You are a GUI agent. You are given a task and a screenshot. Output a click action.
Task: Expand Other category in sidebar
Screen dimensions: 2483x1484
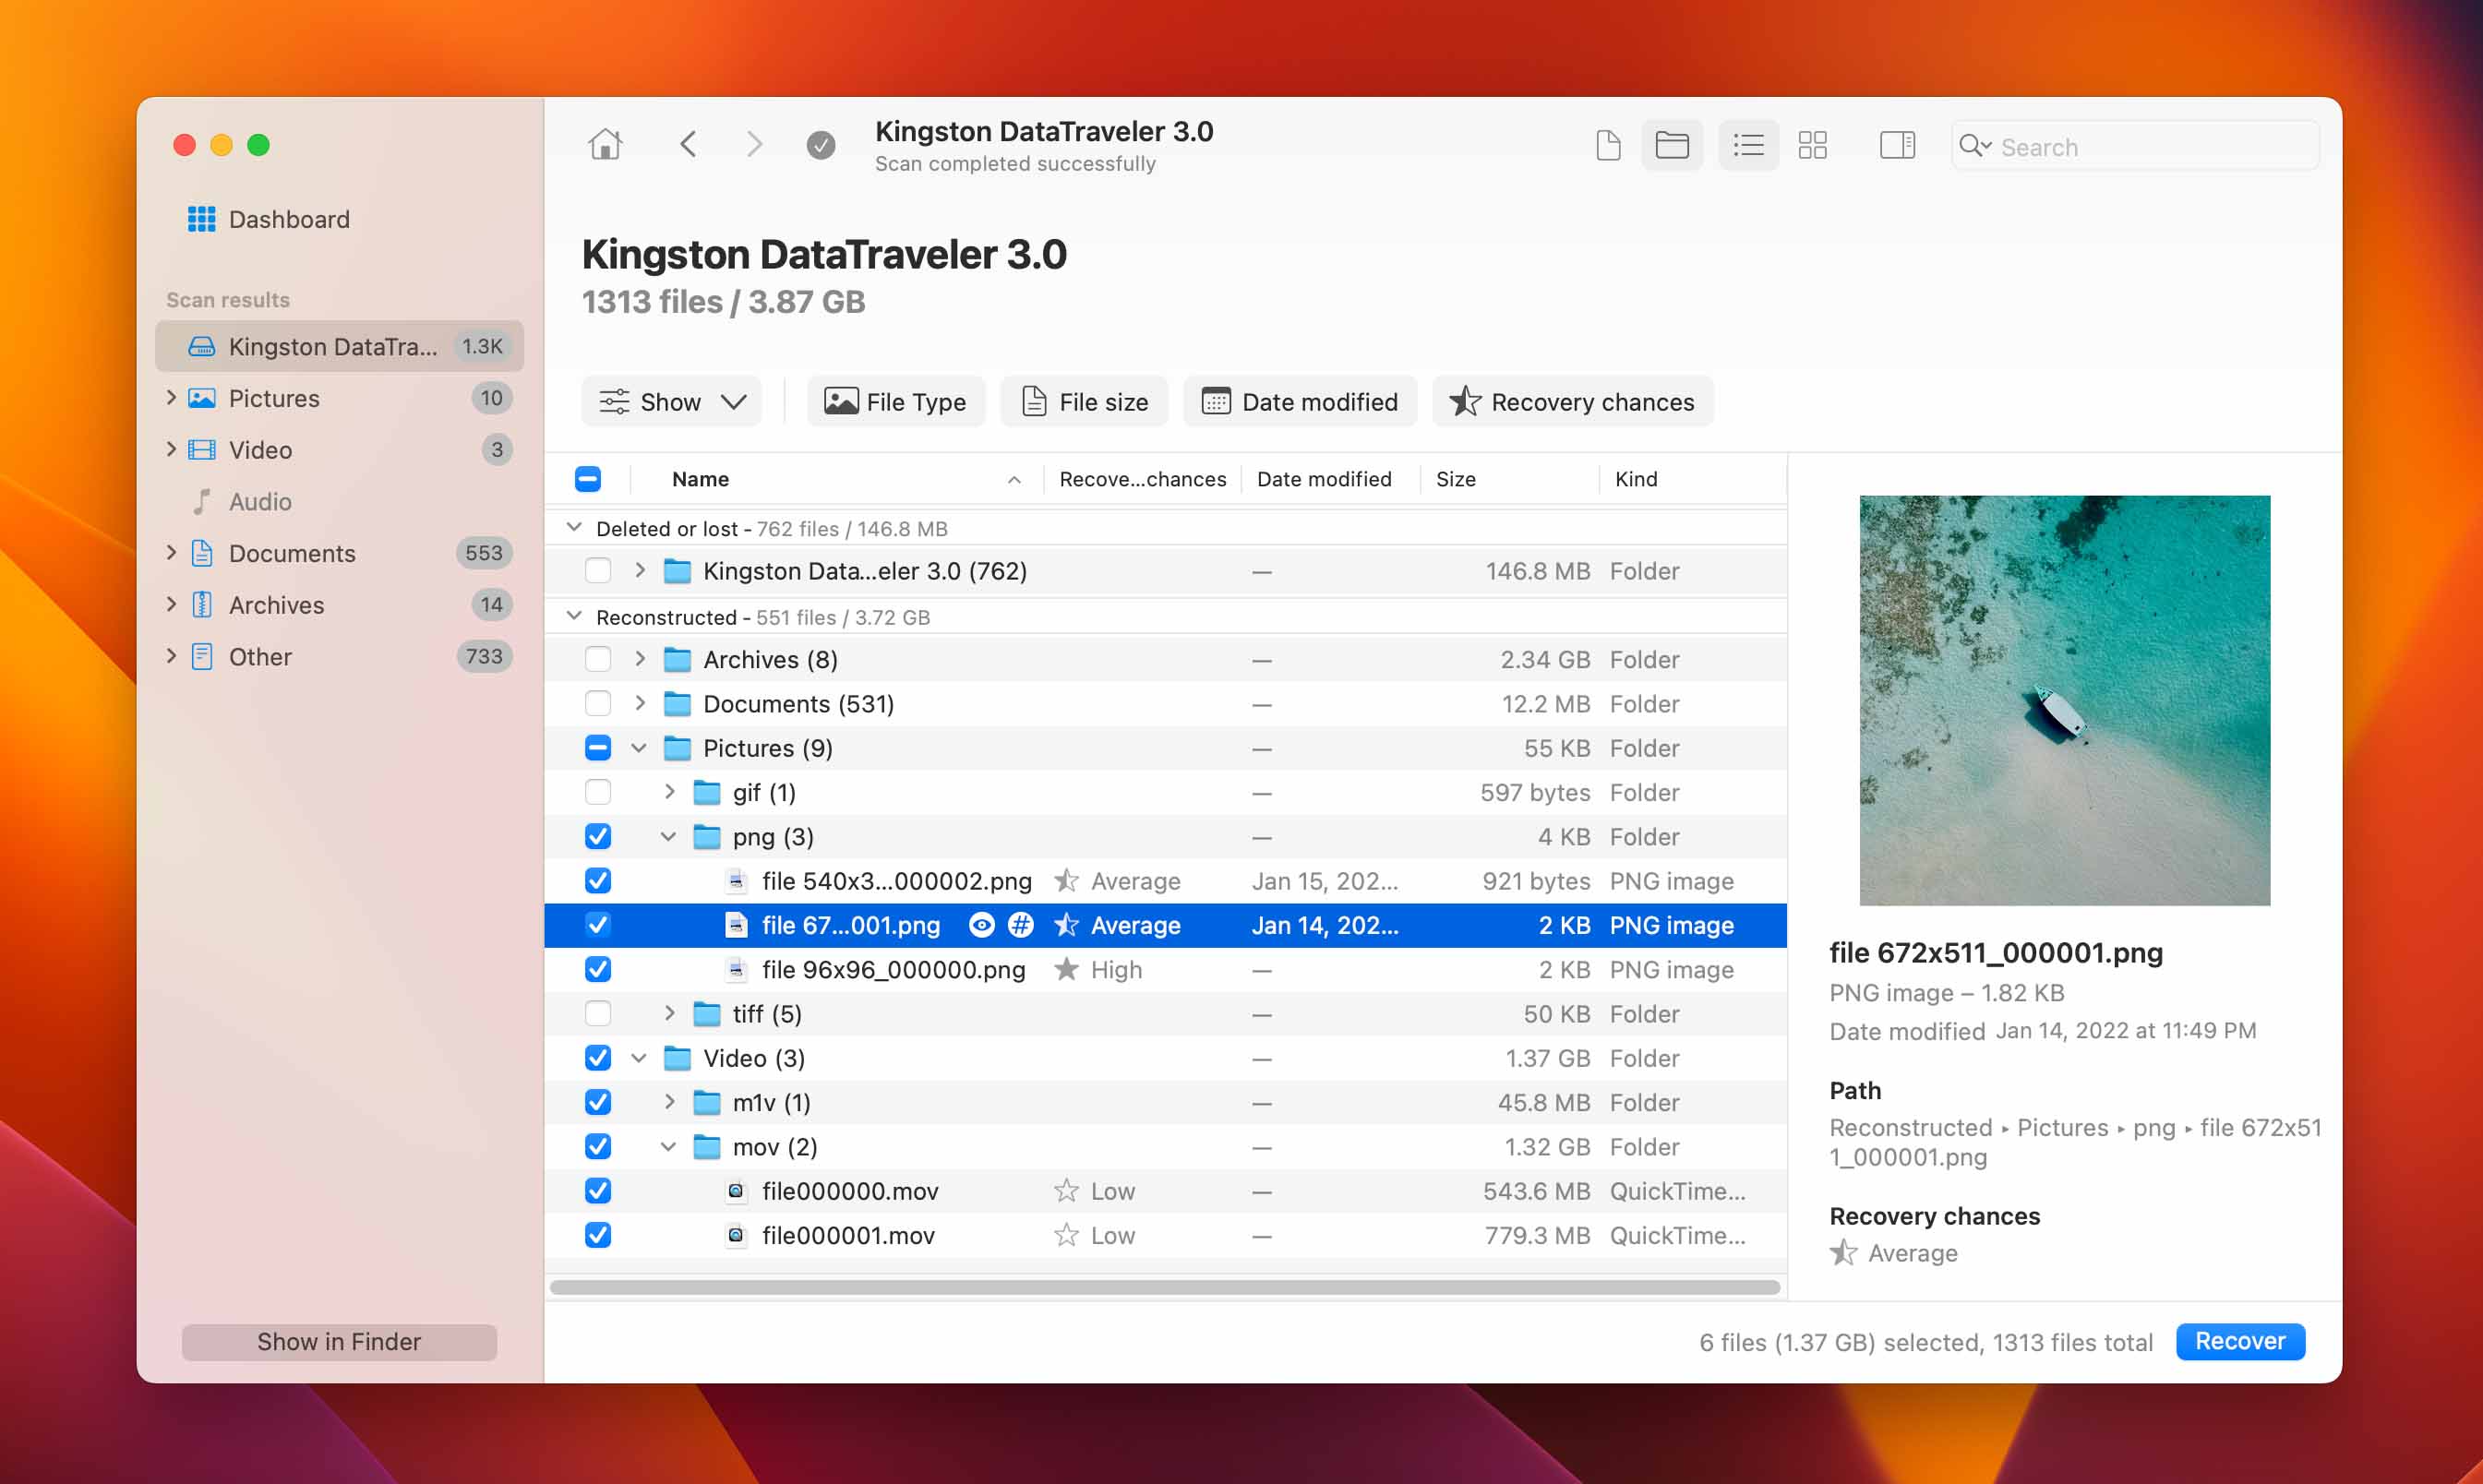(171, 656)
